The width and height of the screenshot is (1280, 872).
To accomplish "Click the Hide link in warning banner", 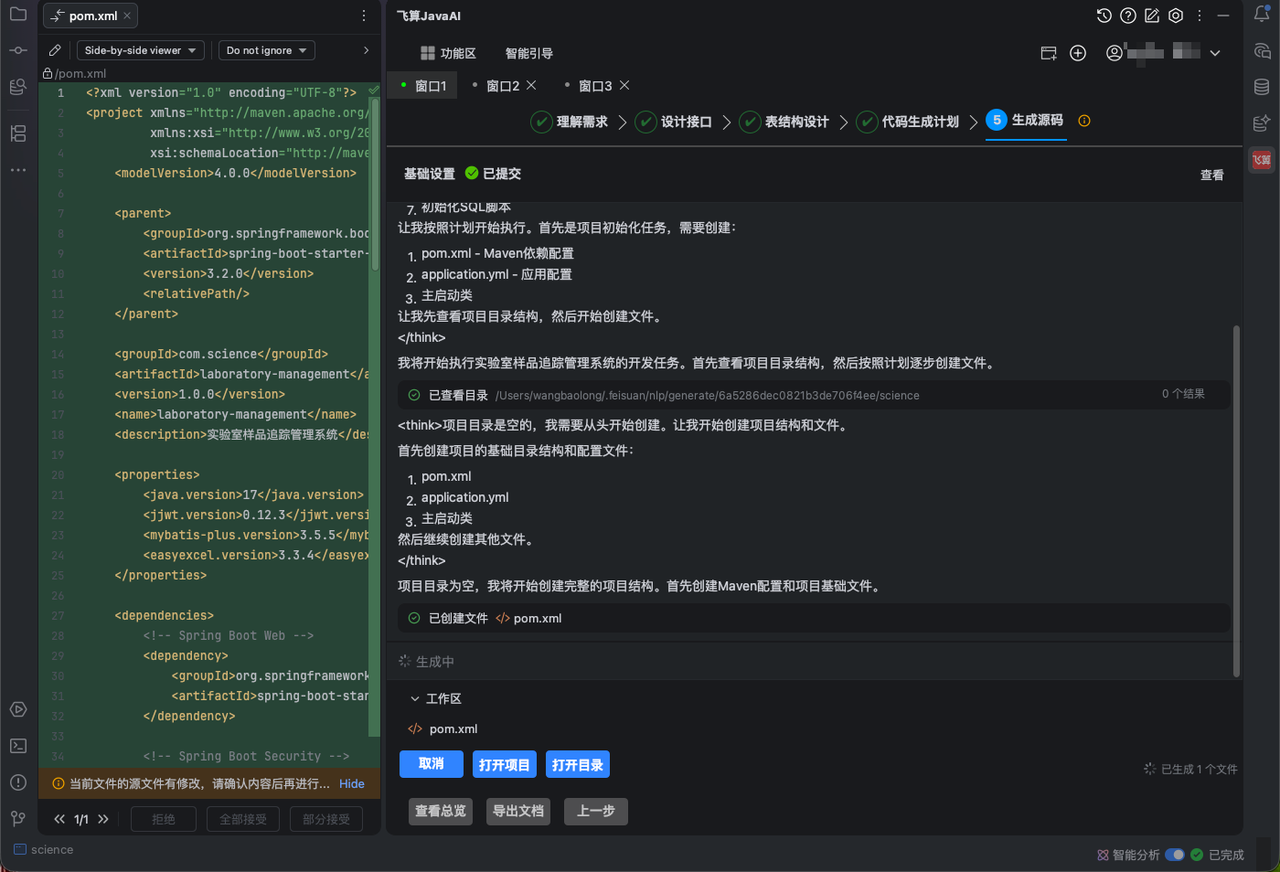I will tap(352, 784).
